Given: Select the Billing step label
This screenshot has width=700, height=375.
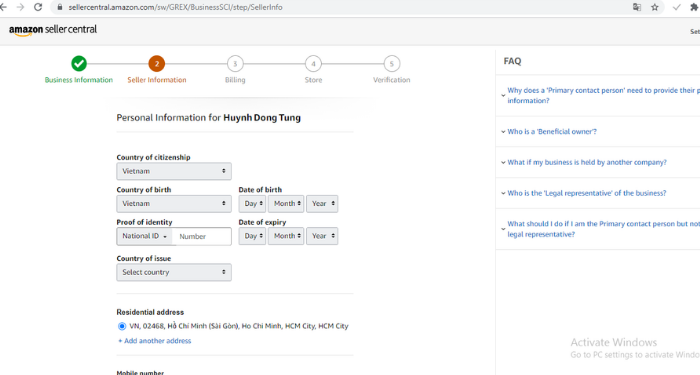Looking at the screenshot, I should [x=235, y=80].
